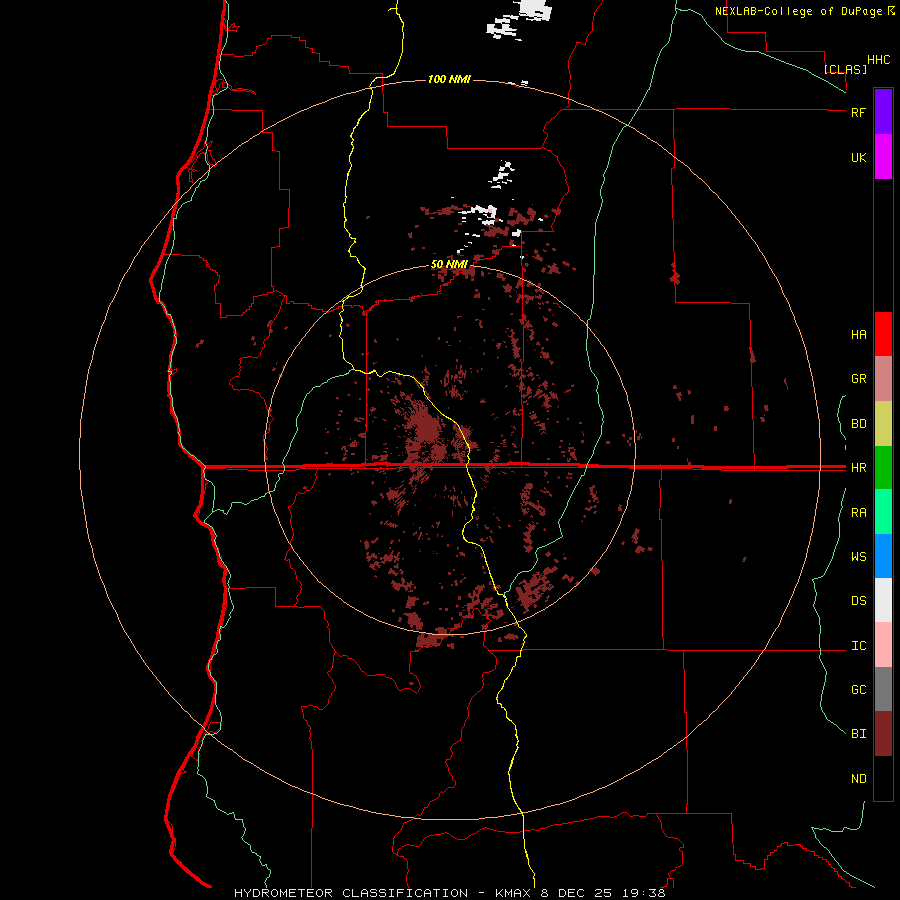Image resolution: width=900 pixels, height=900 pixels.
Task: Click the ND black legend swatch
Action: tap(883, 778)
